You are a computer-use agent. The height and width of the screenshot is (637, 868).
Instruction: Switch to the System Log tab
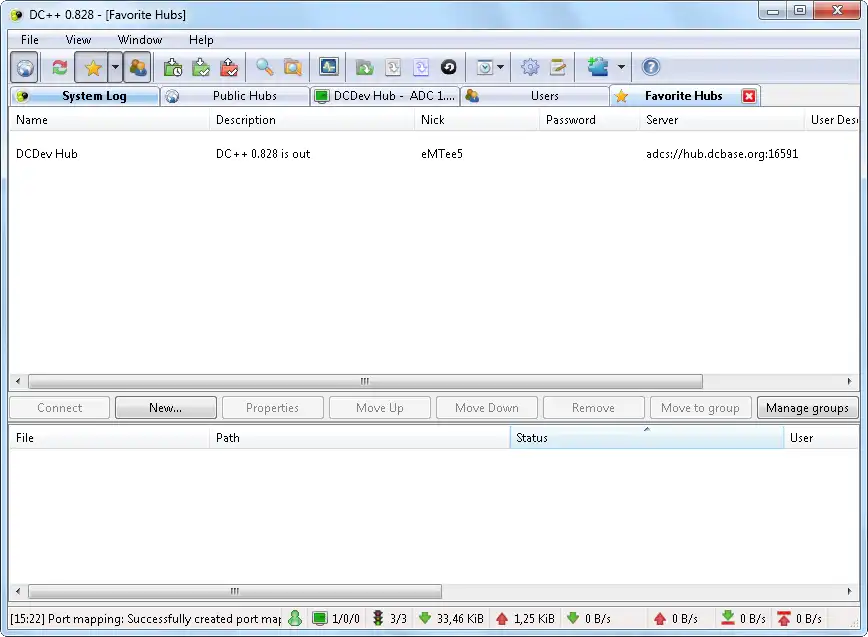[x=85, y=96]
